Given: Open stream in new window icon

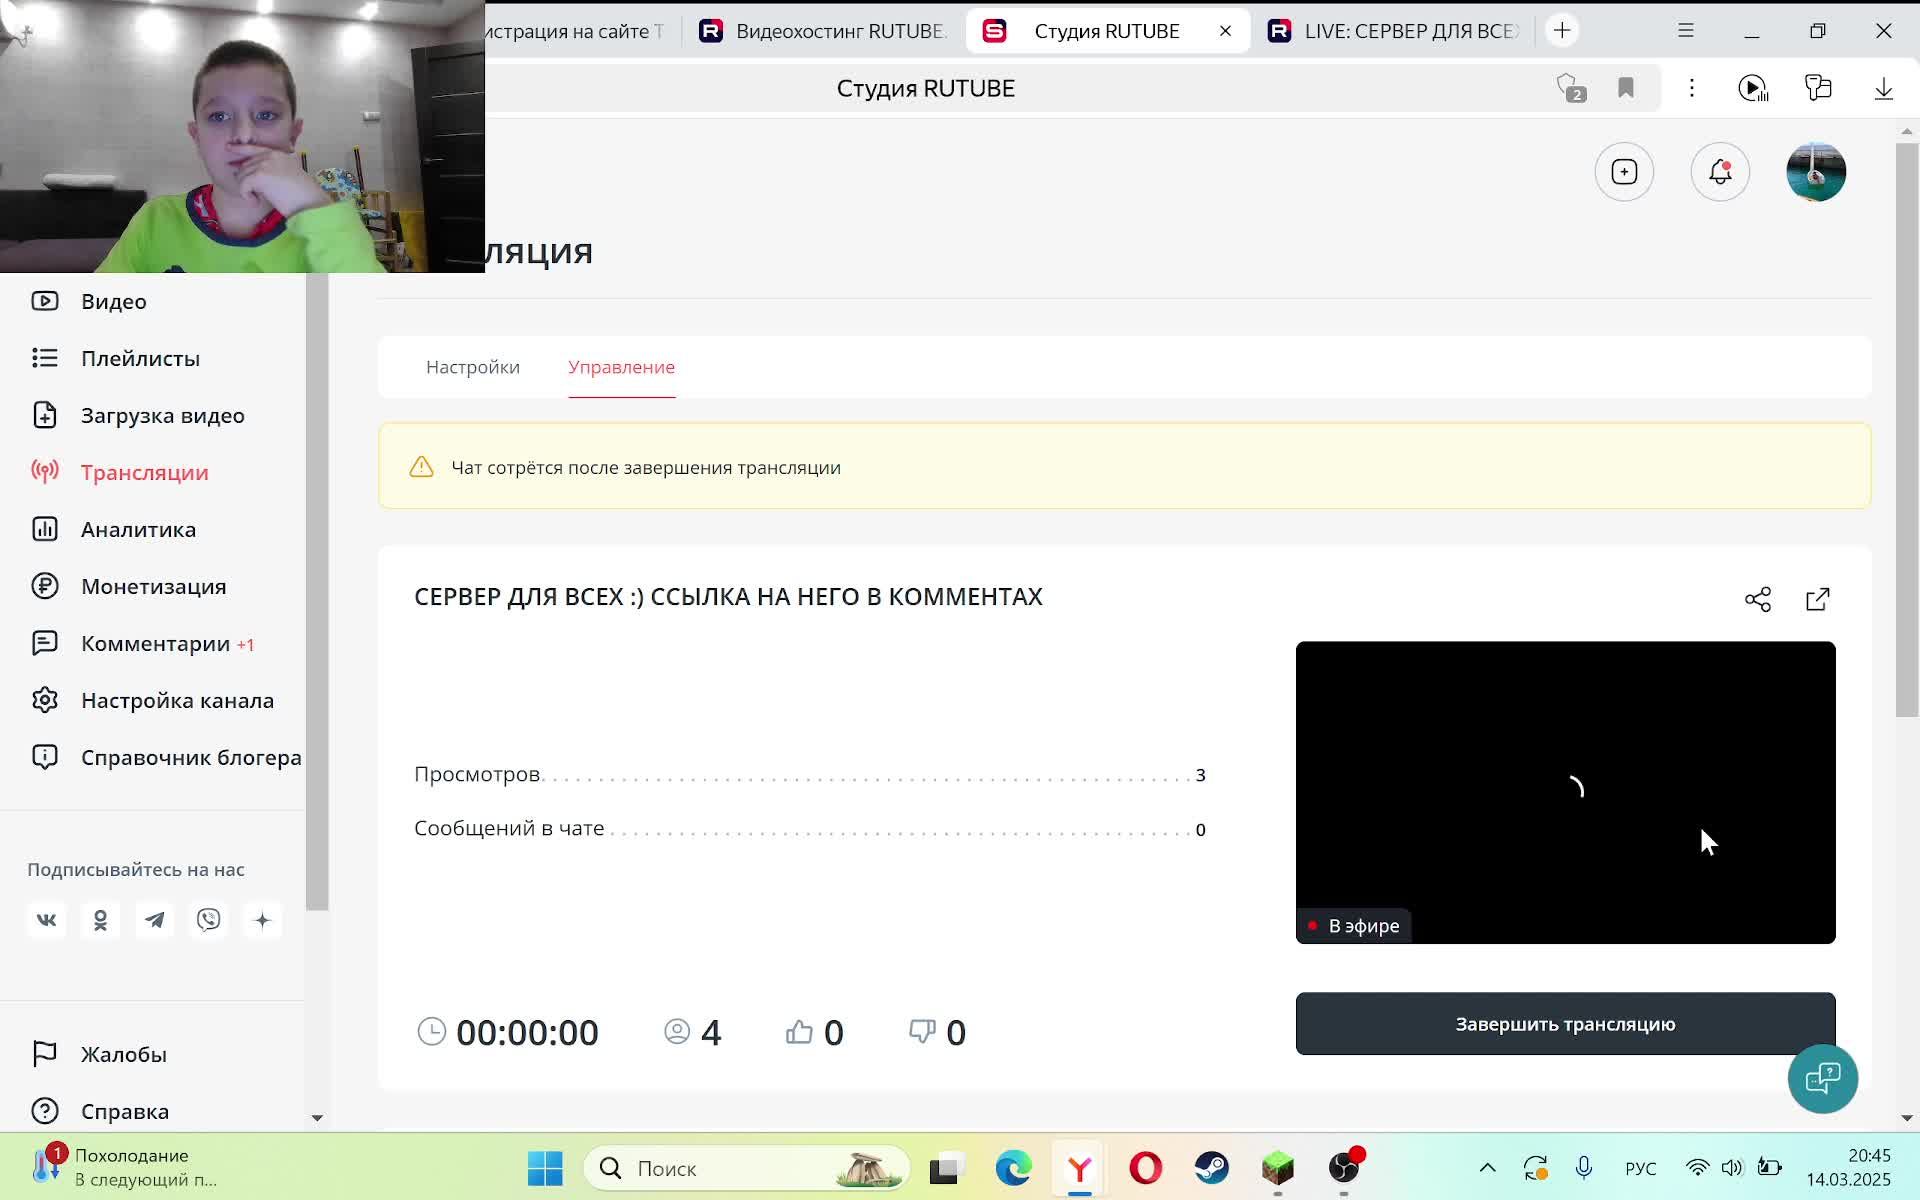Looking at the screenshot, I should [1817, 599].
